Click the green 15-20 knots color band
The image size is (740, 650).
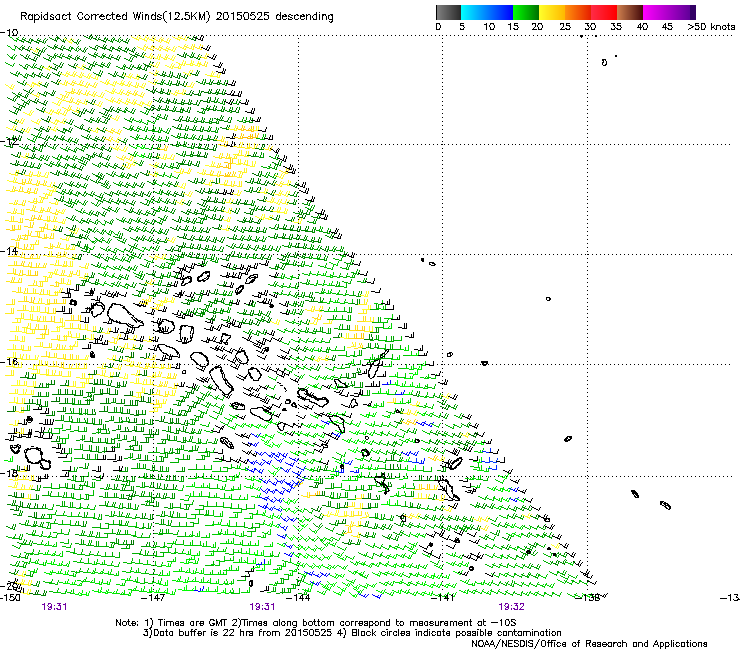[x=525, y=12]
